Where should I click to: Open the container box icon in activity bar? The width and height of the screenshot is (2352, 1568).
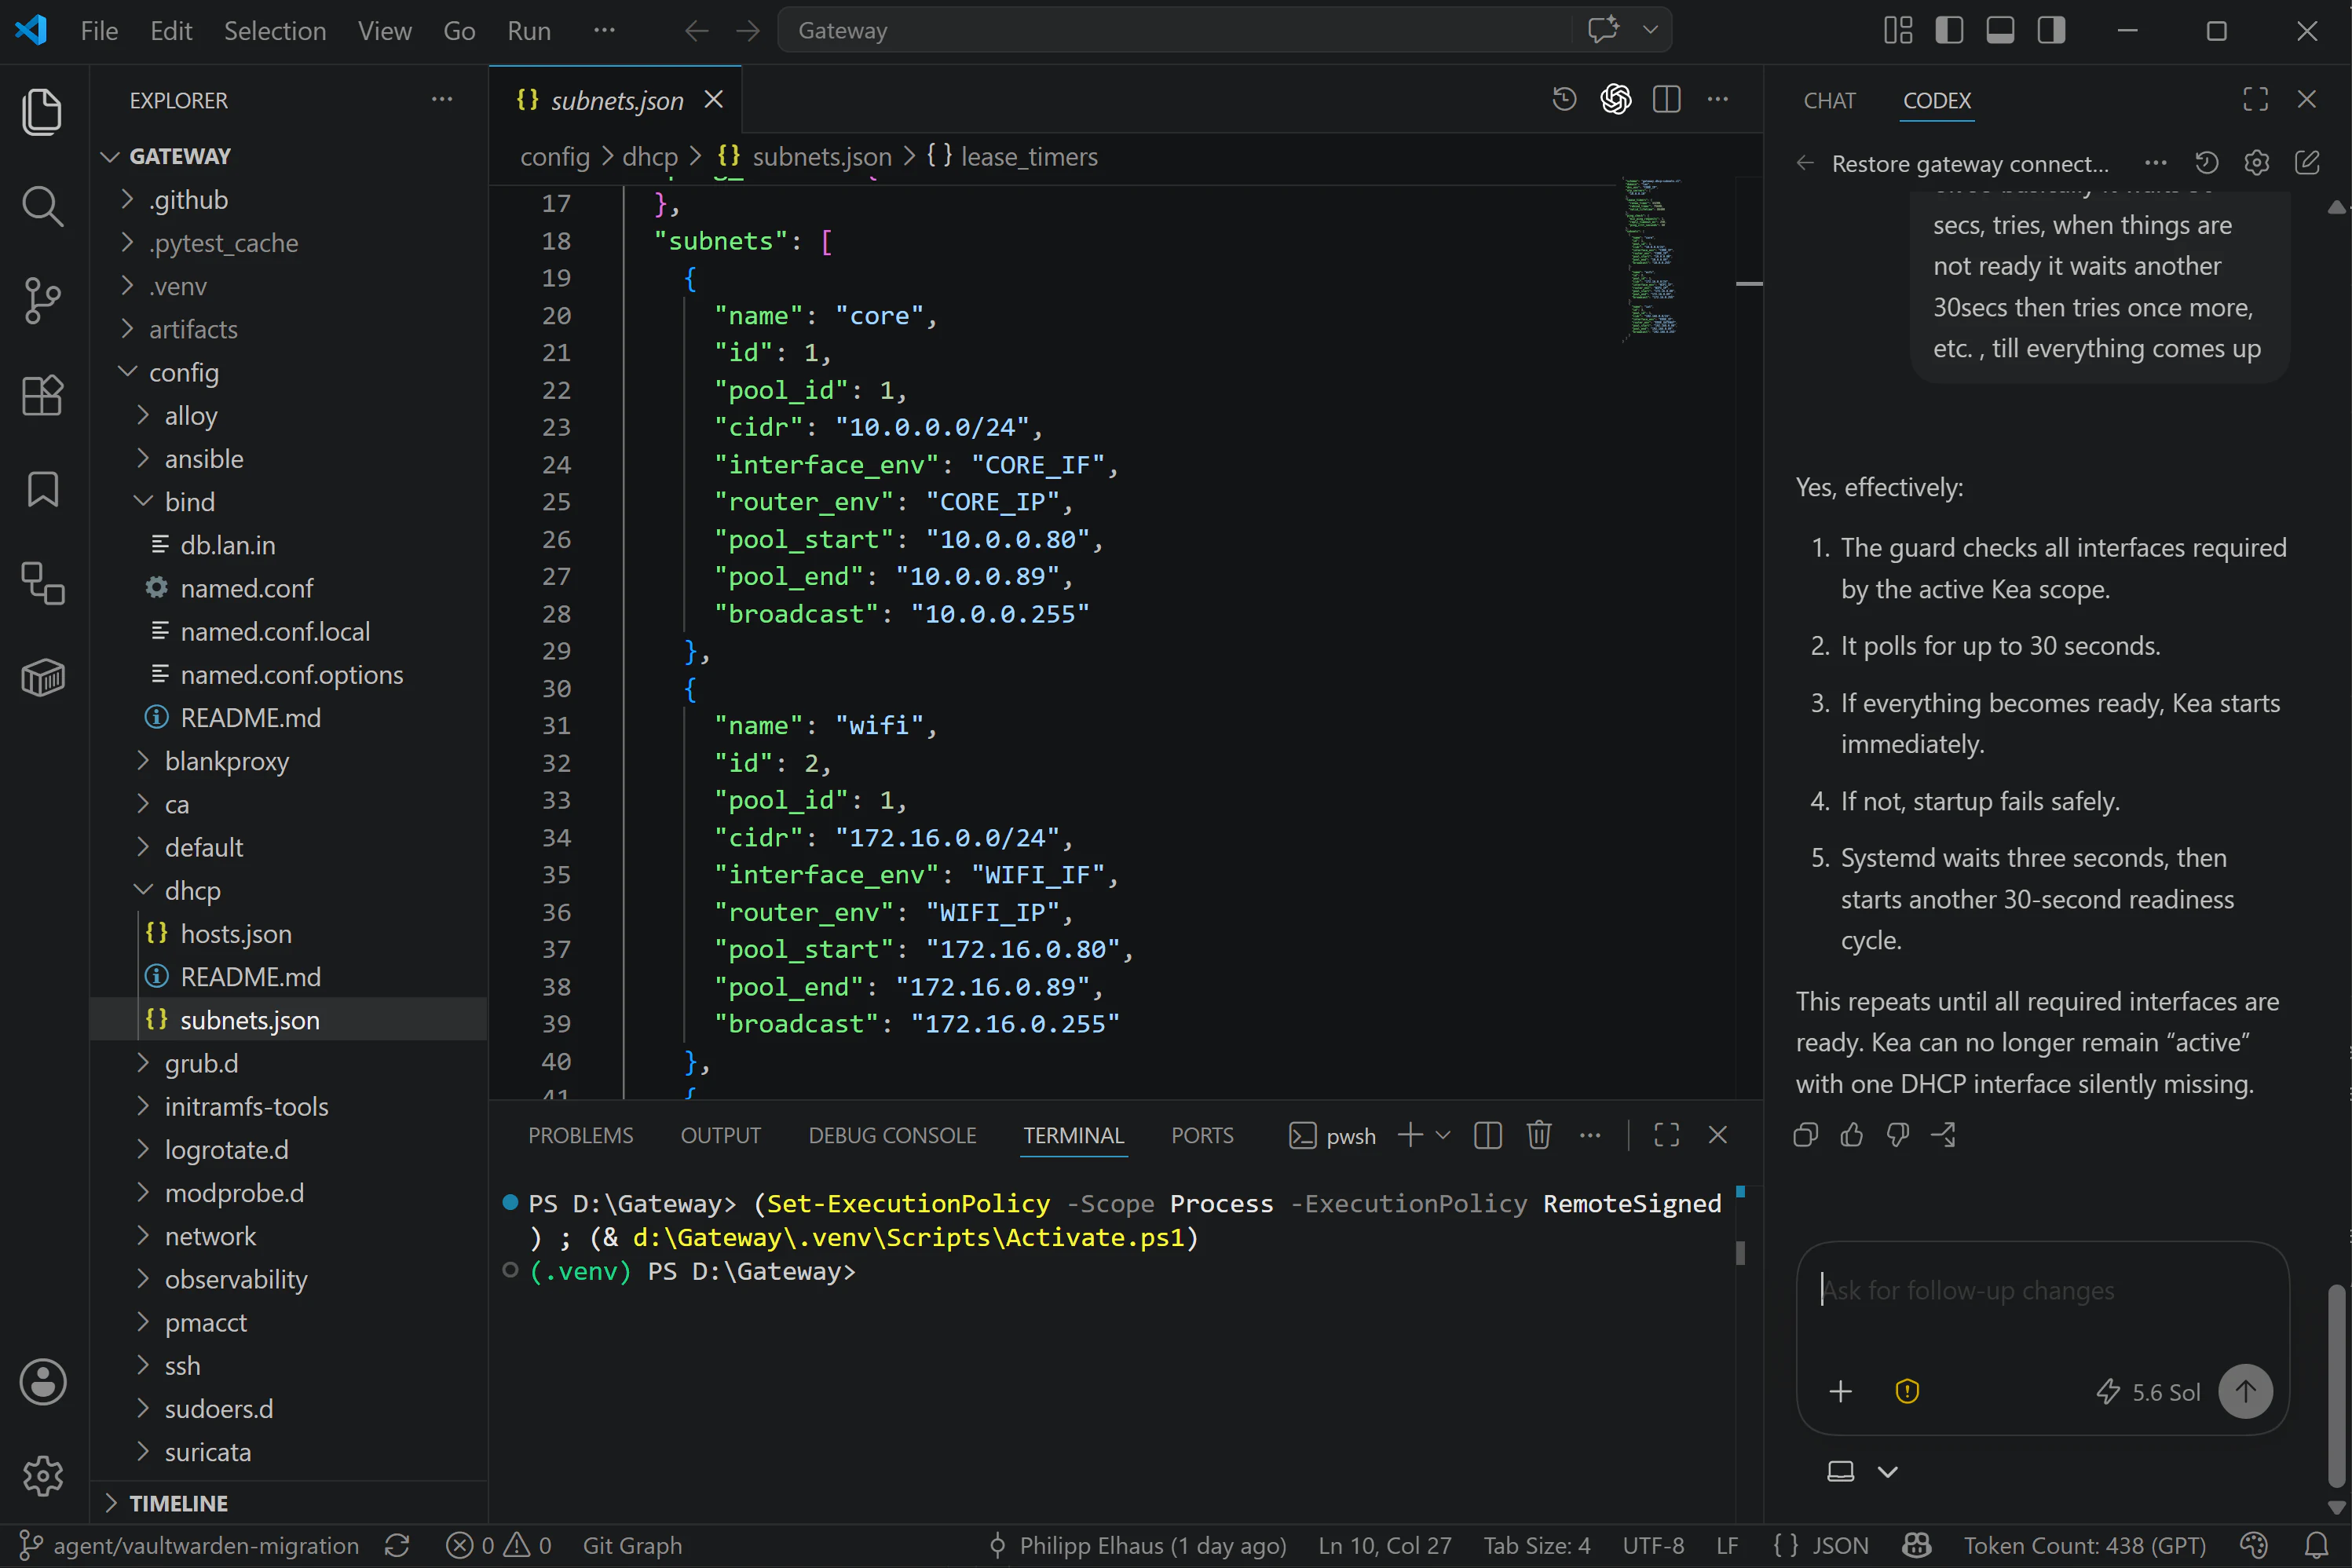coord(42,678)
